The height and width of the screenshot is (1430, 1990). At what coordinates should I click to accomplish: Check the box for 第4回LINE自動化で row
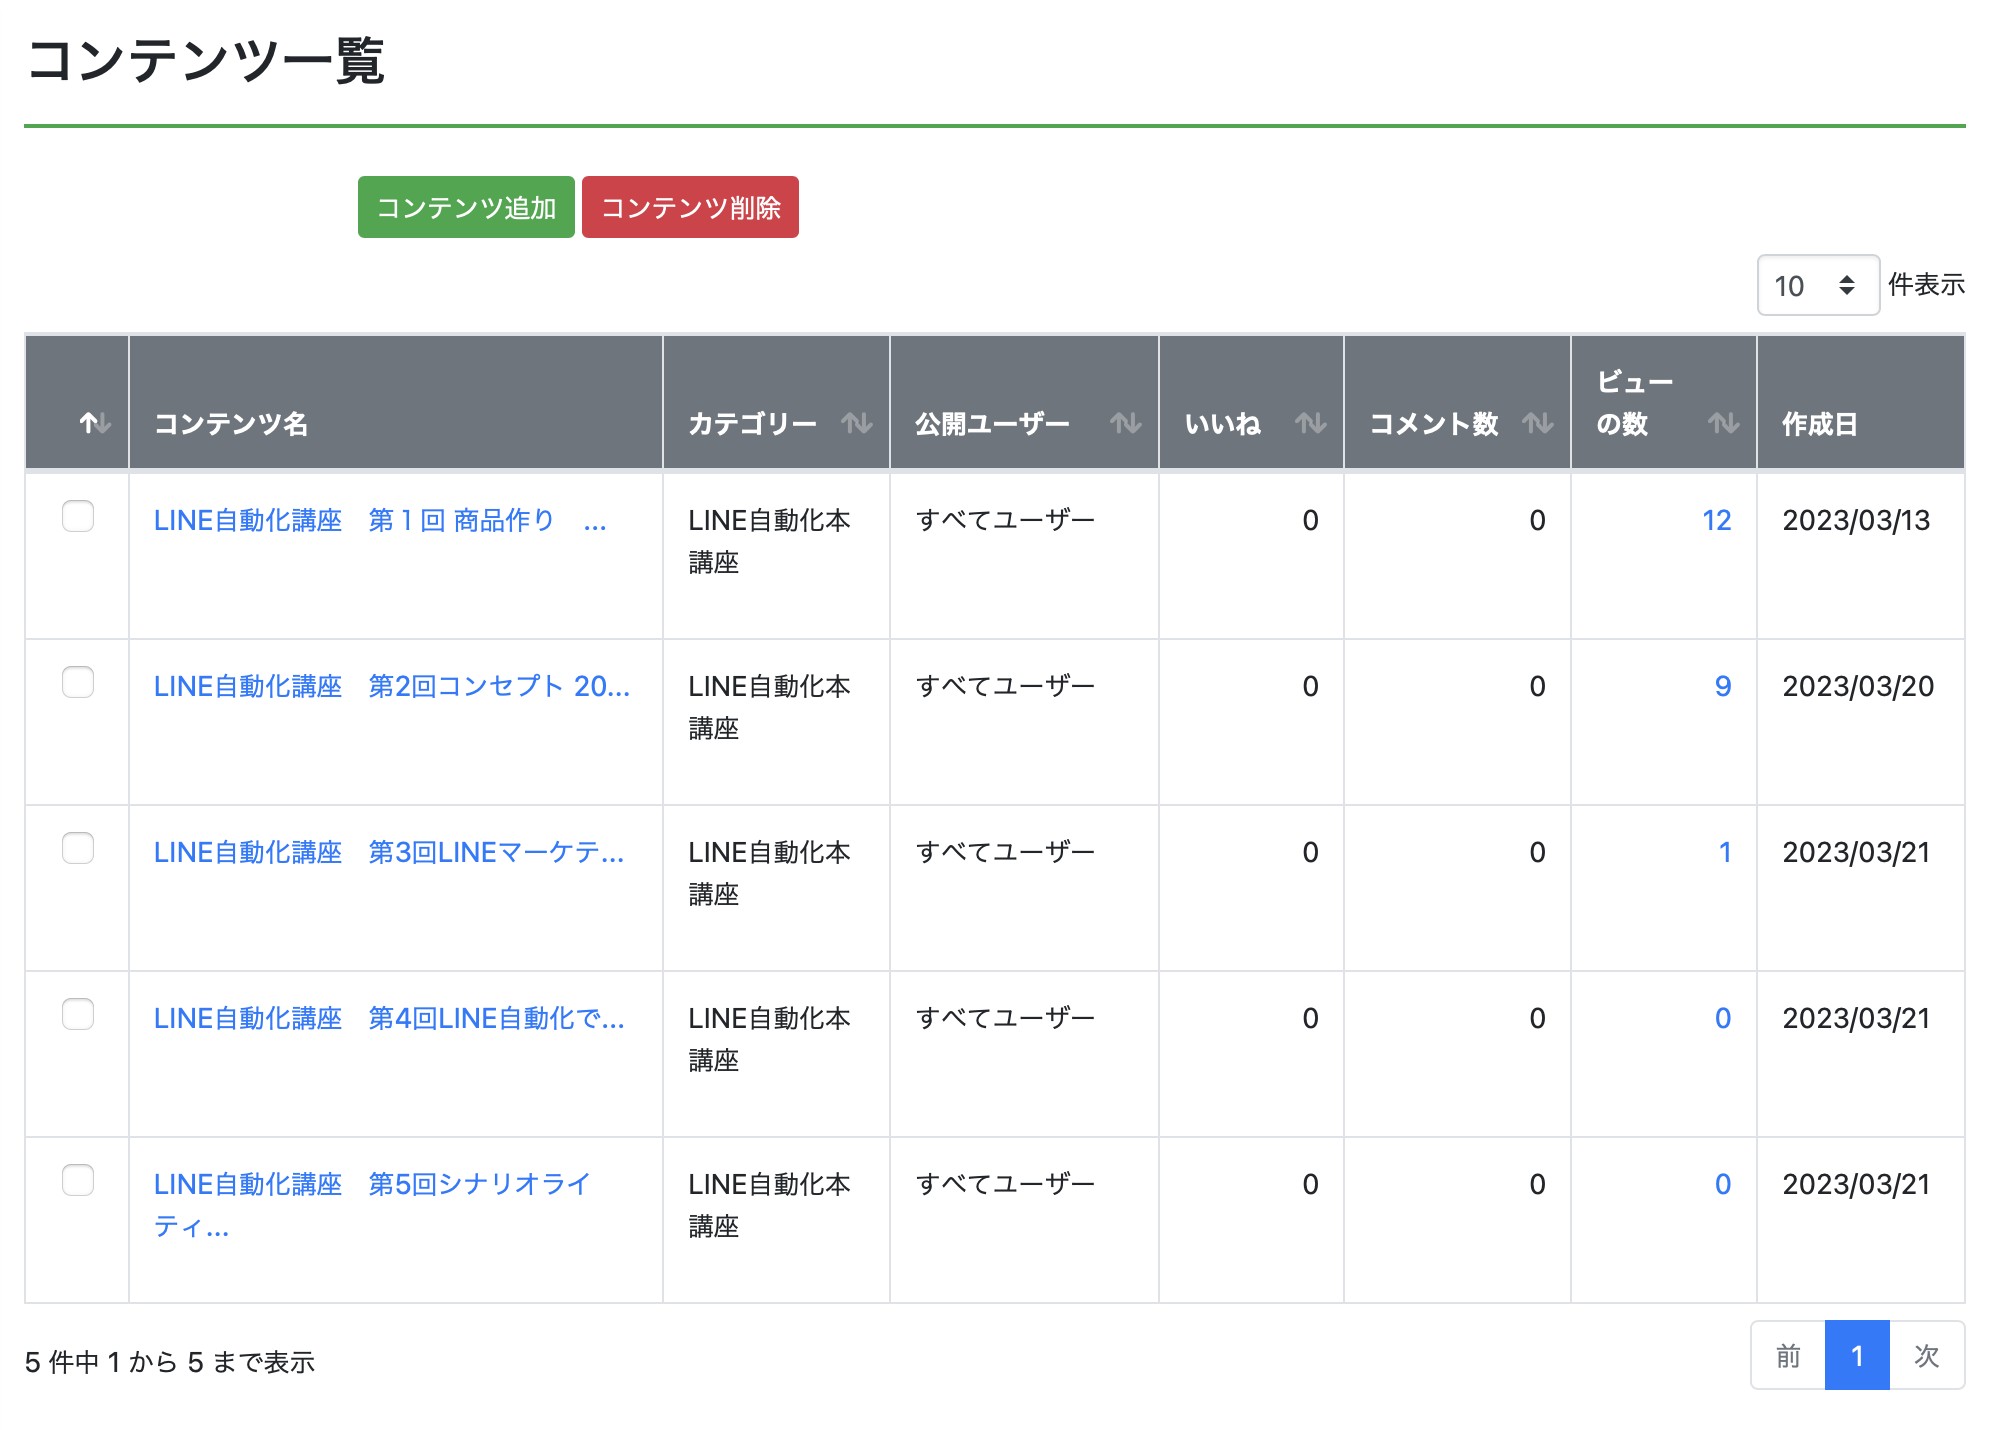(x=78, y=1014)
